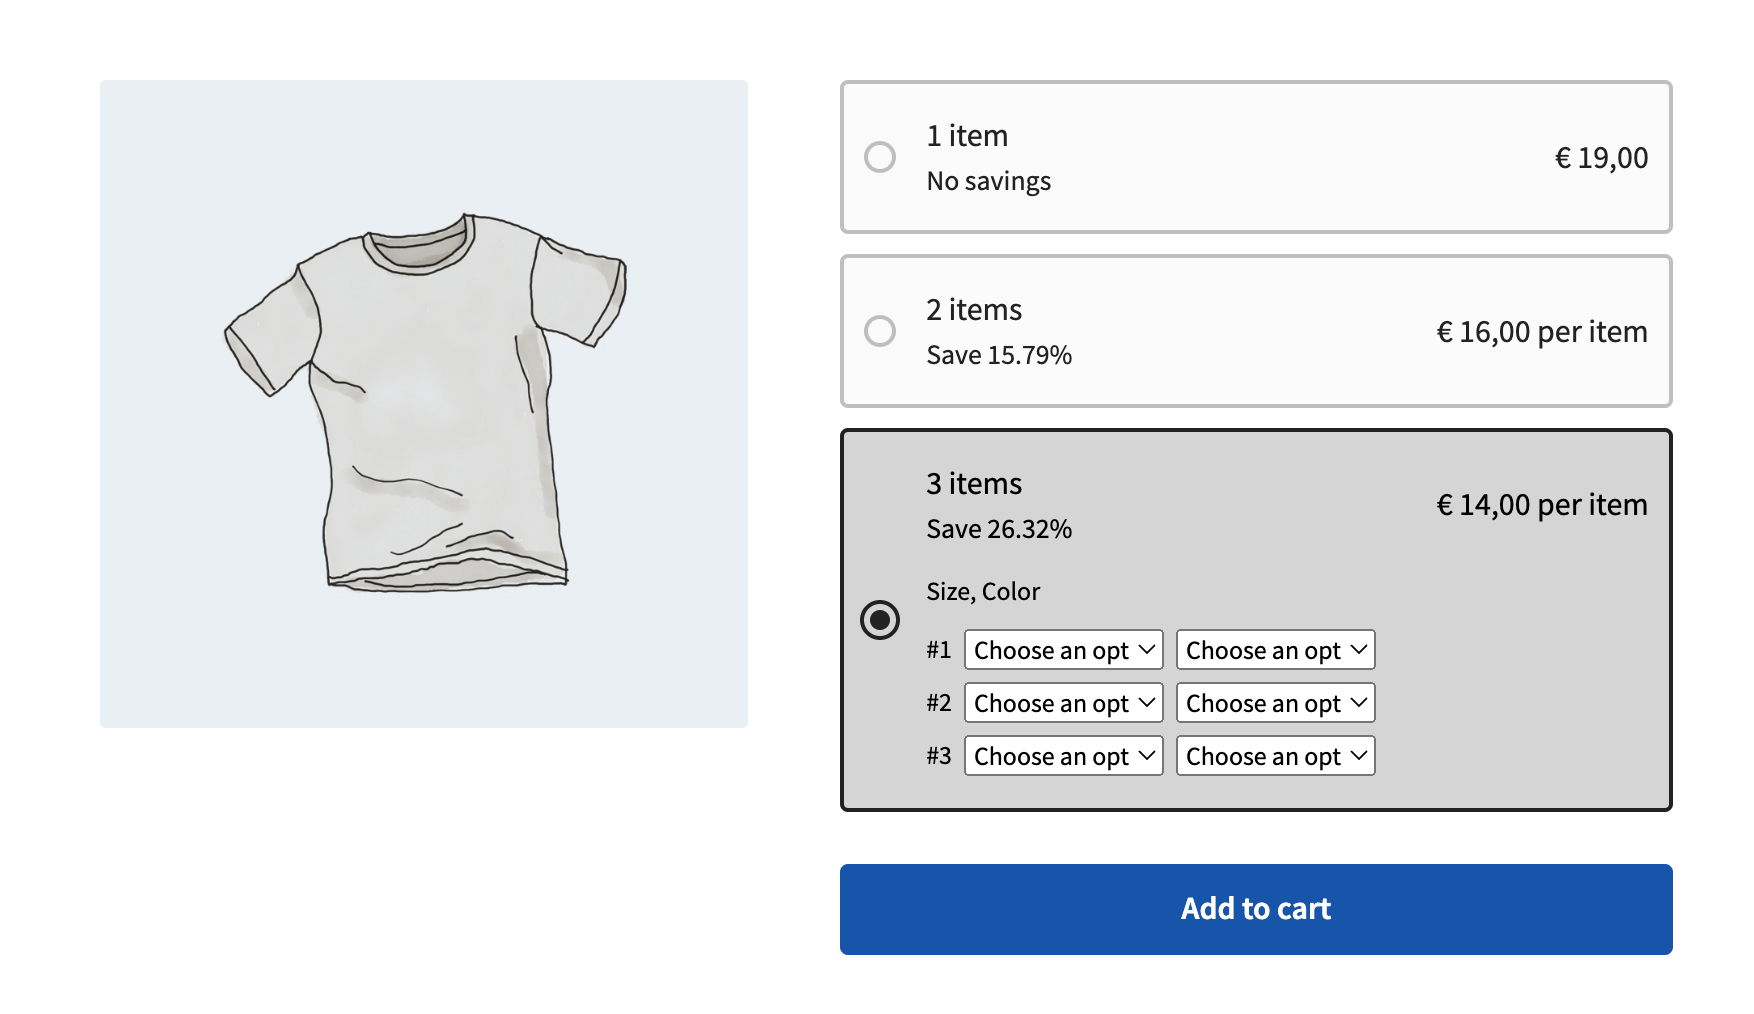The image size is (1754, 1014).
Task: Click the € 14,00 per item price
Action: click(1541, 505)
